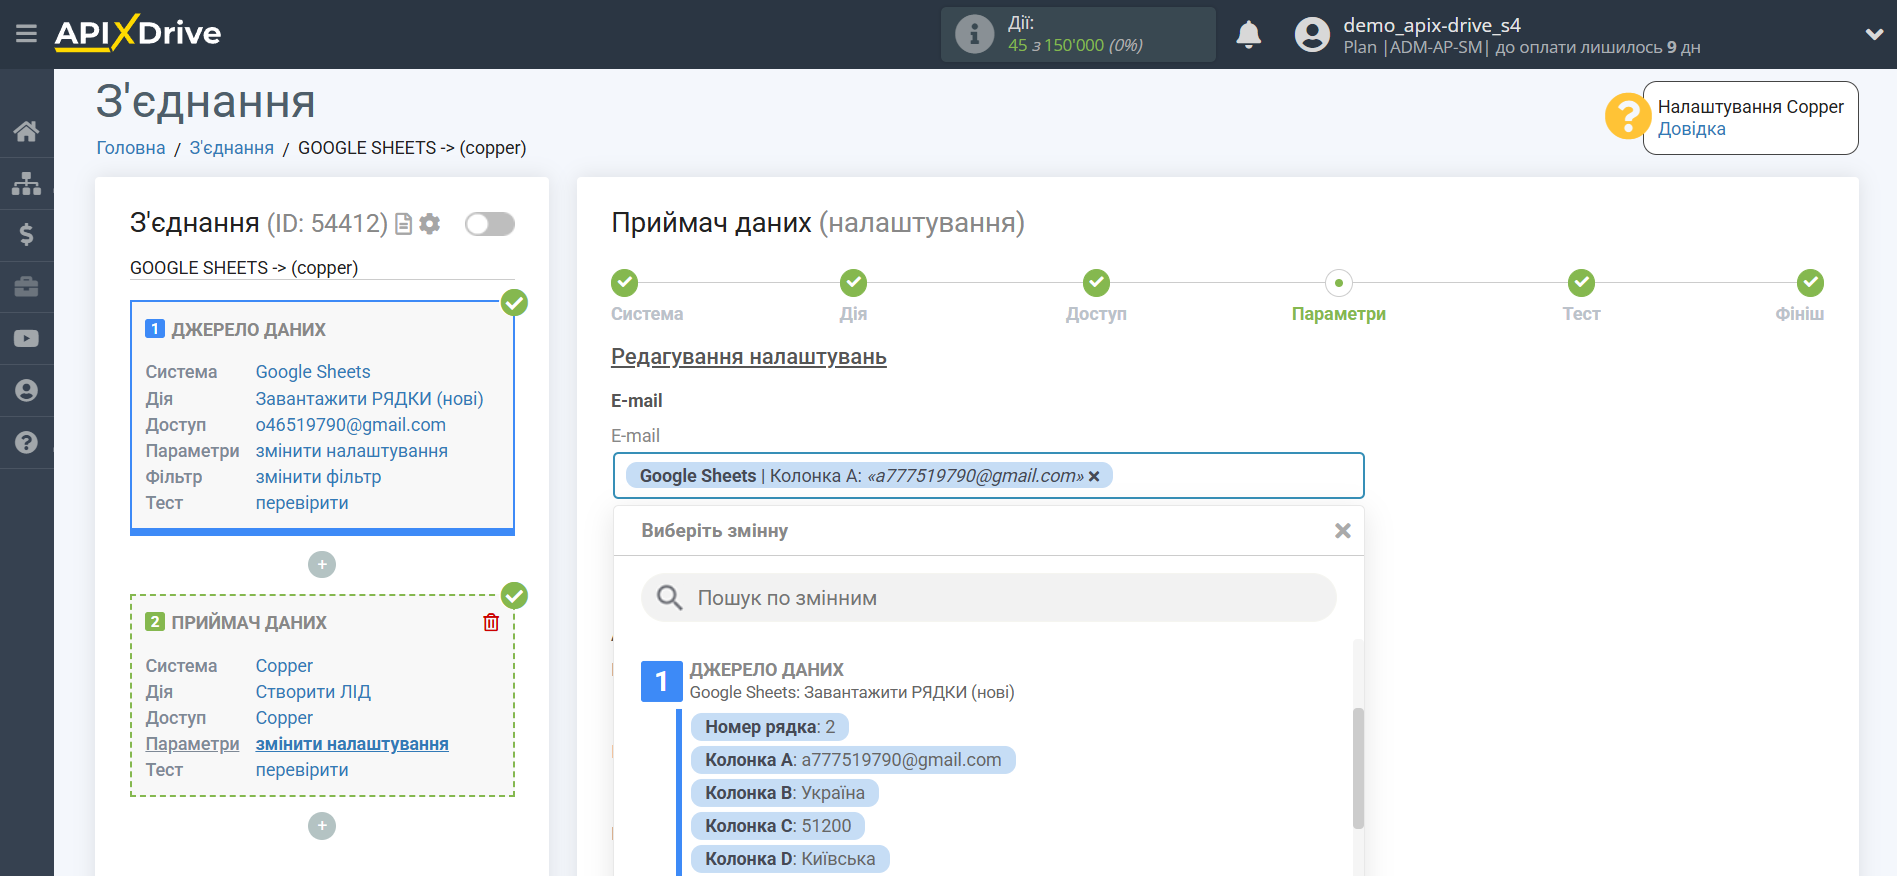Click the search magnifier icon
The height and width of the screenshot is (876, 1897).
click(x=669, y=598)
